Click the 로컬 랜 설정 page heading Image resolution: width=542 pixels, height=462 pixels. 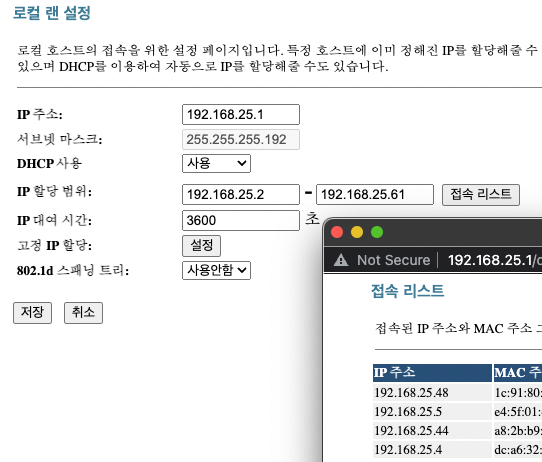[52, 13]
